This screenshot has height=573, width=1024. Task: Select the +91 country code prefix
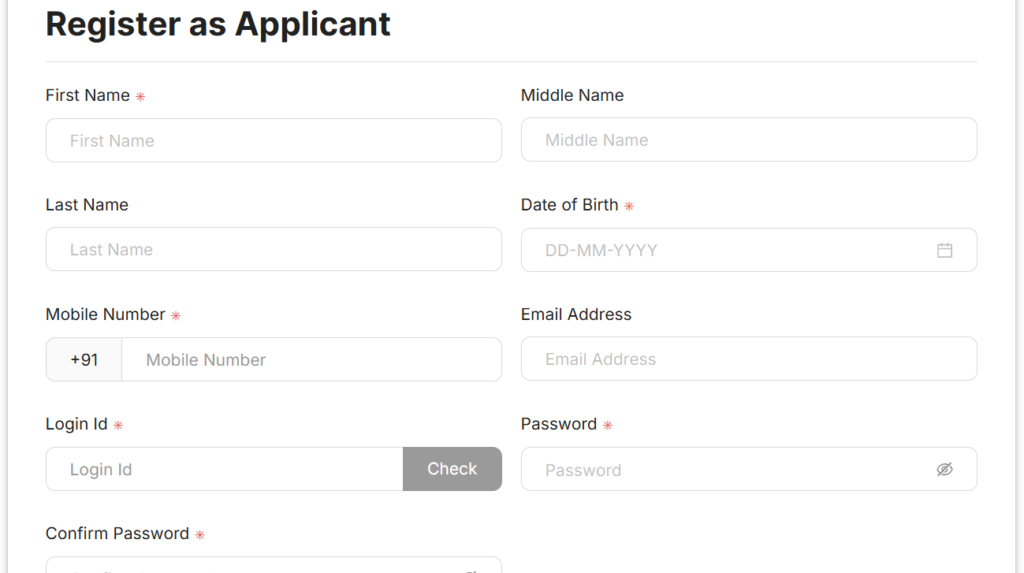[x=84, y=359]
